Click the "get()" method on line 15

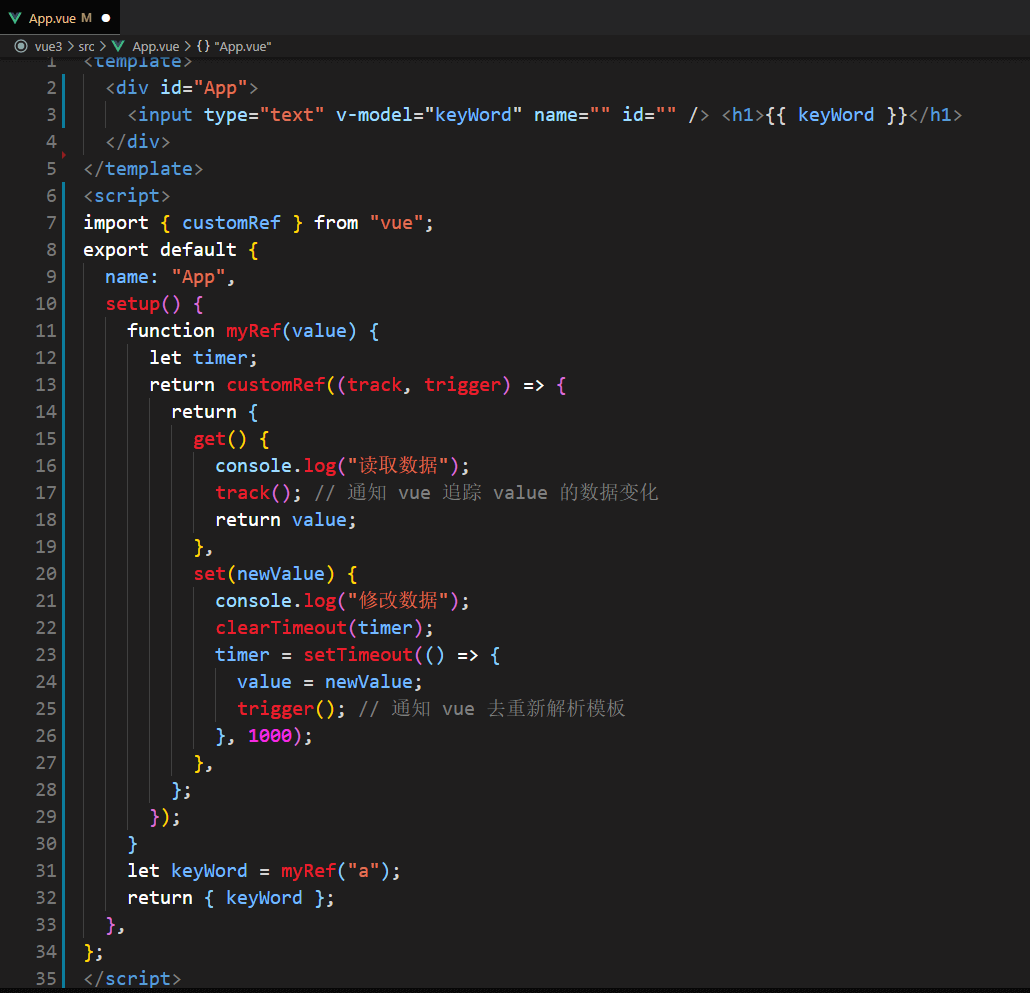[220, 439]
